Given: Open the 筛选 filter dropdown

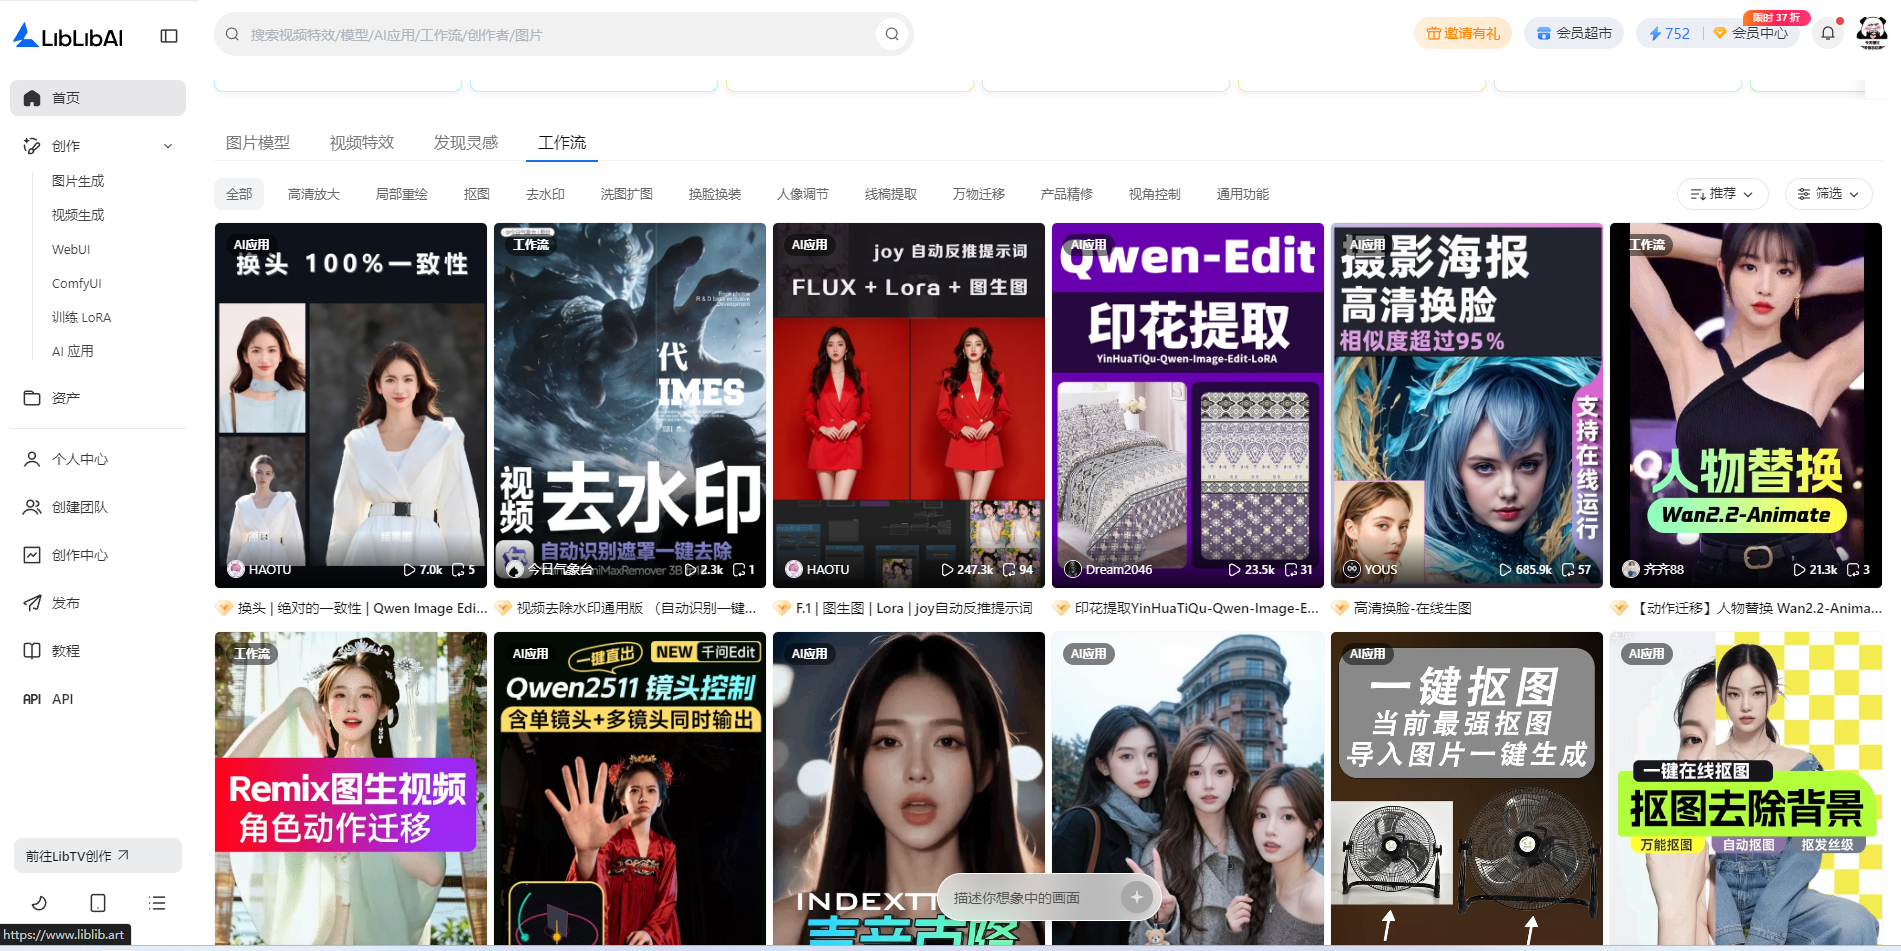Looking at the screenshot, I should click(1829, 194).
